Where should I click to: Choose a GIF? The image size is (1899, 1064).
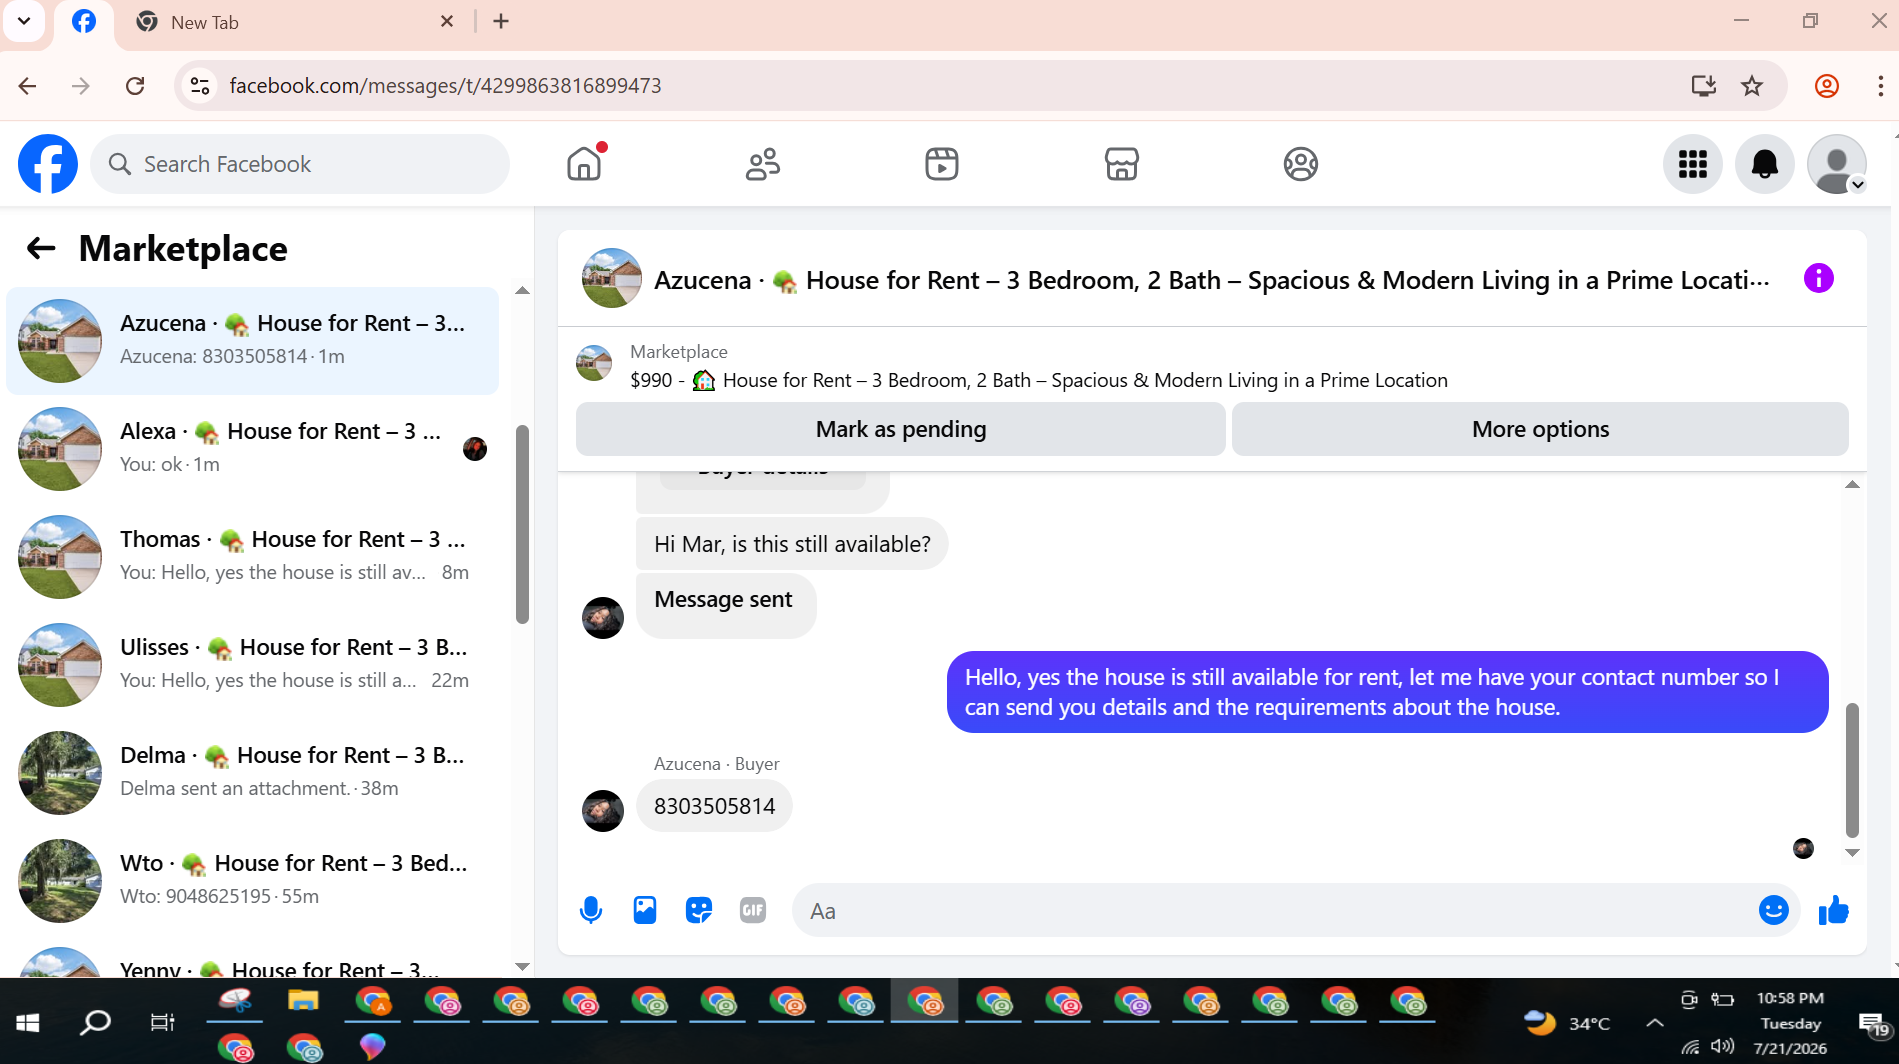pyautogui.click(x=753, y=910)
